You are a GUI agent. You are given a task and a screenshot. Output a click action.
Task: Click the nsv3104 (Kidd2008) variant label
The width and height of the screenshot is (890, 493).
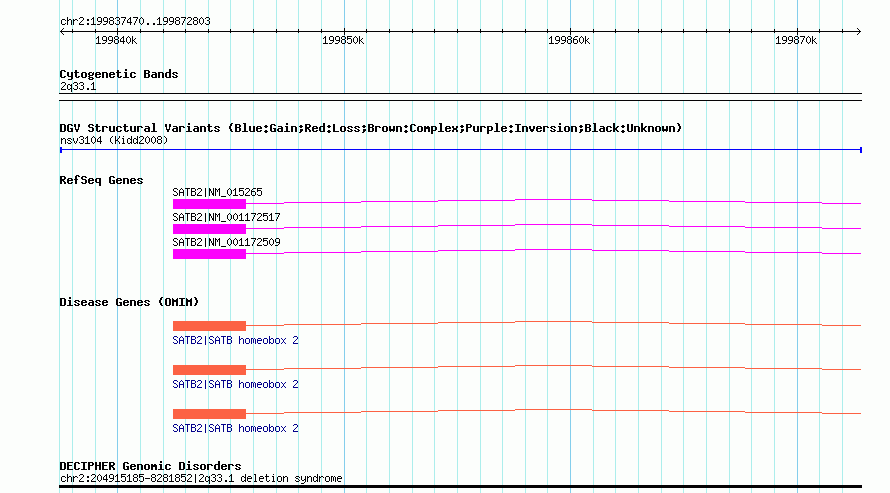(x=114, y=141)
